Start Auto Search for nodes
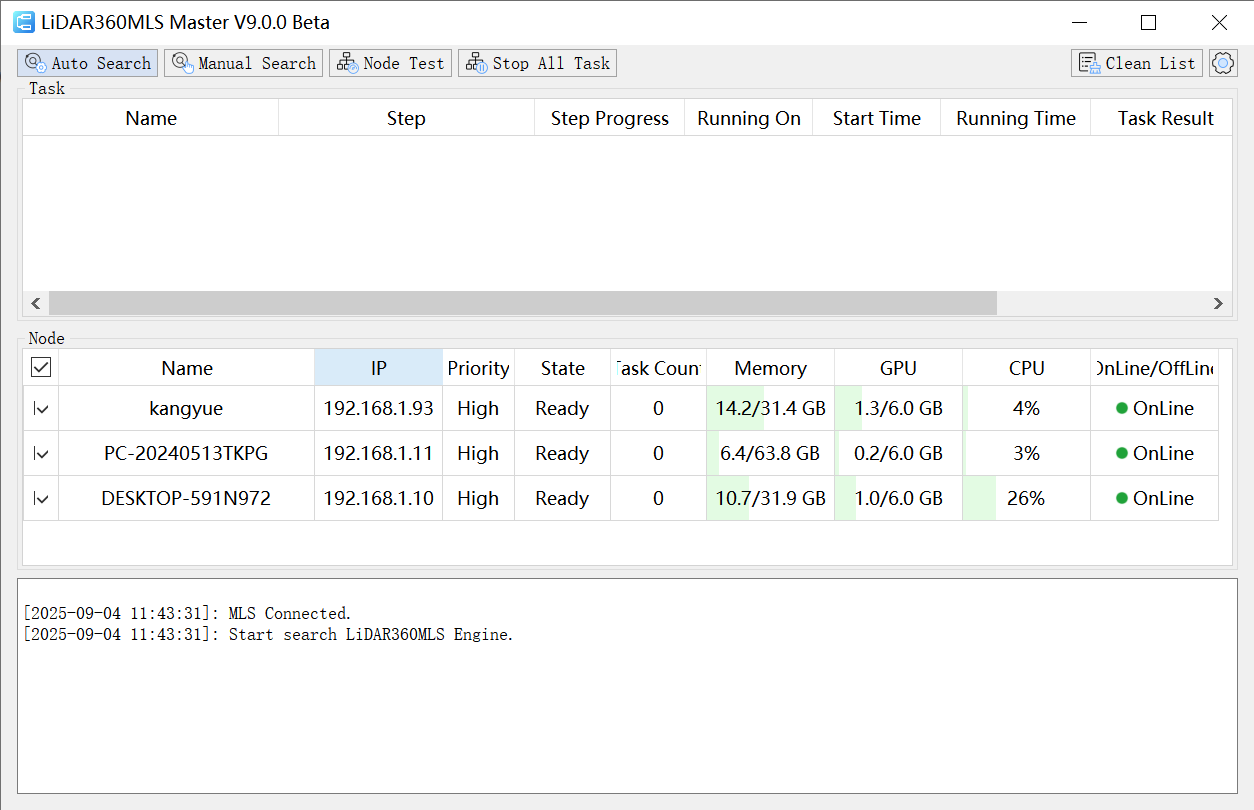The image size is (1254, 810). click(87, 63)
